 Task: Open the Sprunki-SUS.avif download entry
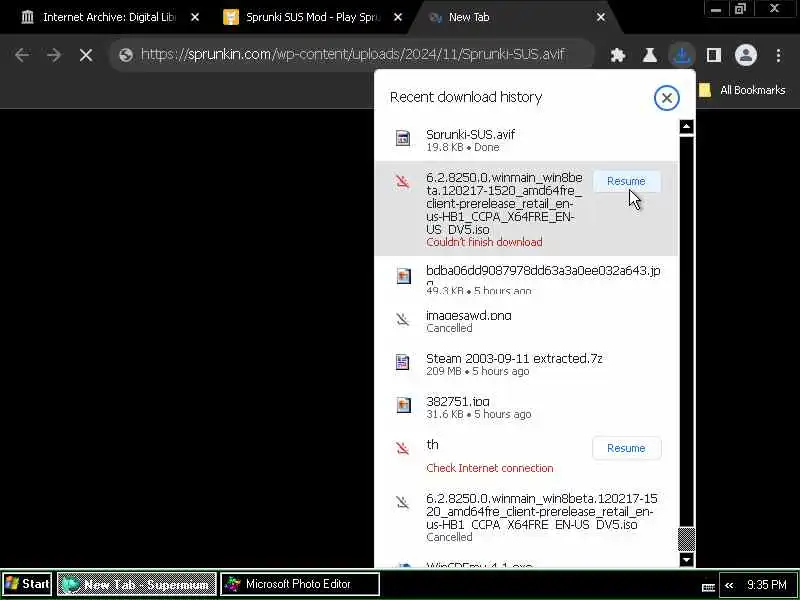[x=526, y=140]
